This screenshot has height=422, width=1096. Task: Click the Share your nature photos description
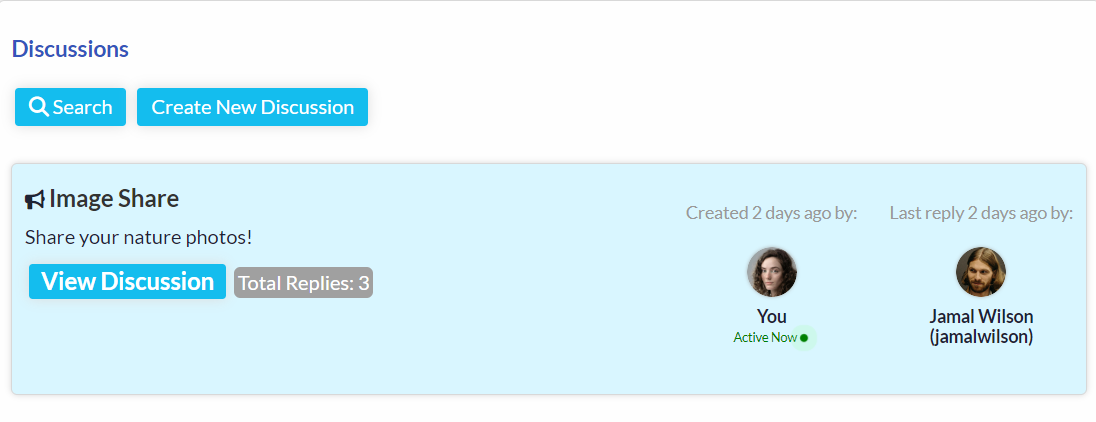[x=138, y=238]
